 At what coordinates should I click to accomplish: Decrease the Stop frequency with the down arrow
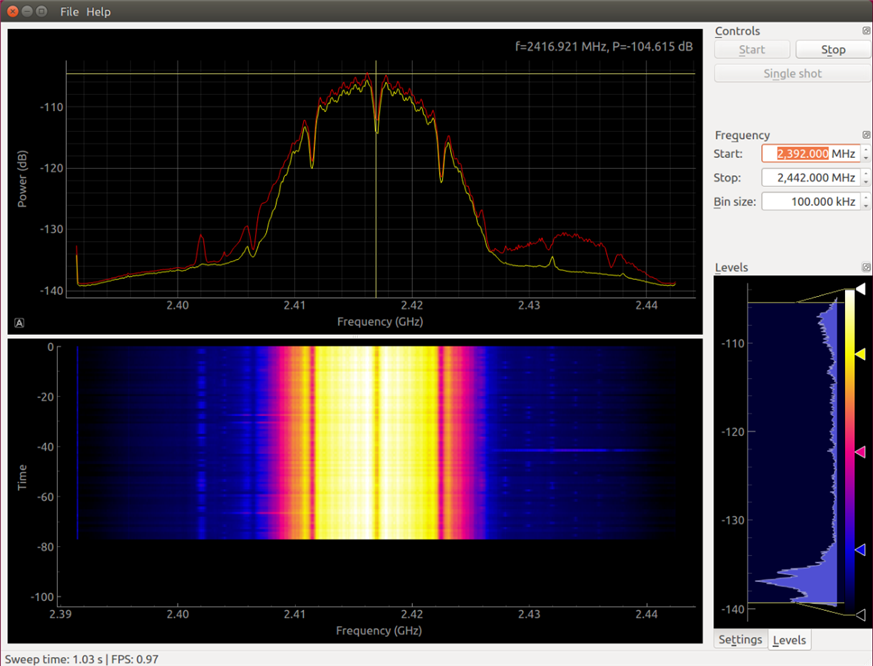(865, 182)
